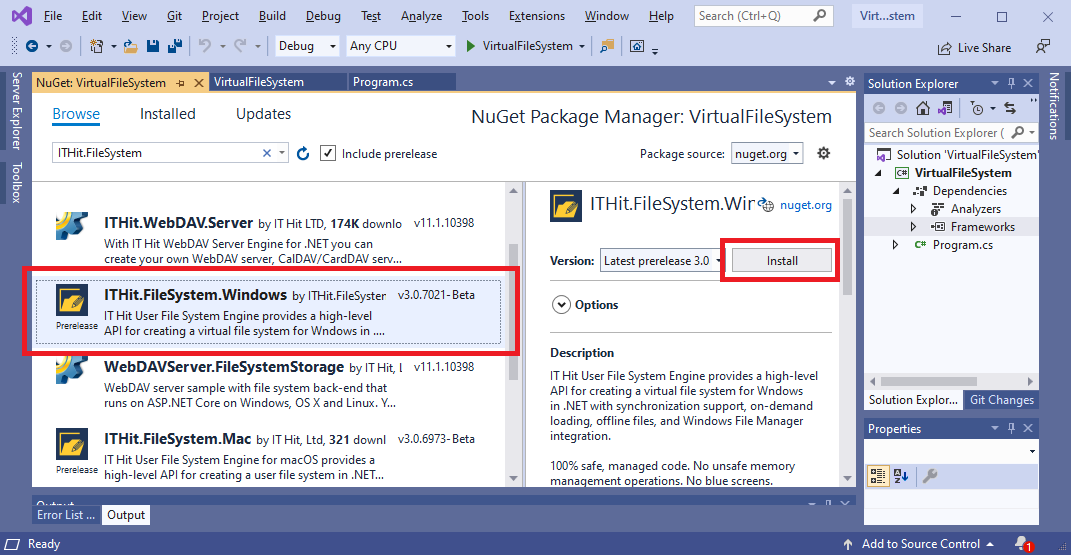This screenshot has height=555, width=1071.
Task: Click the Home icon in Solution Explorer
Action: click(922, 108)
